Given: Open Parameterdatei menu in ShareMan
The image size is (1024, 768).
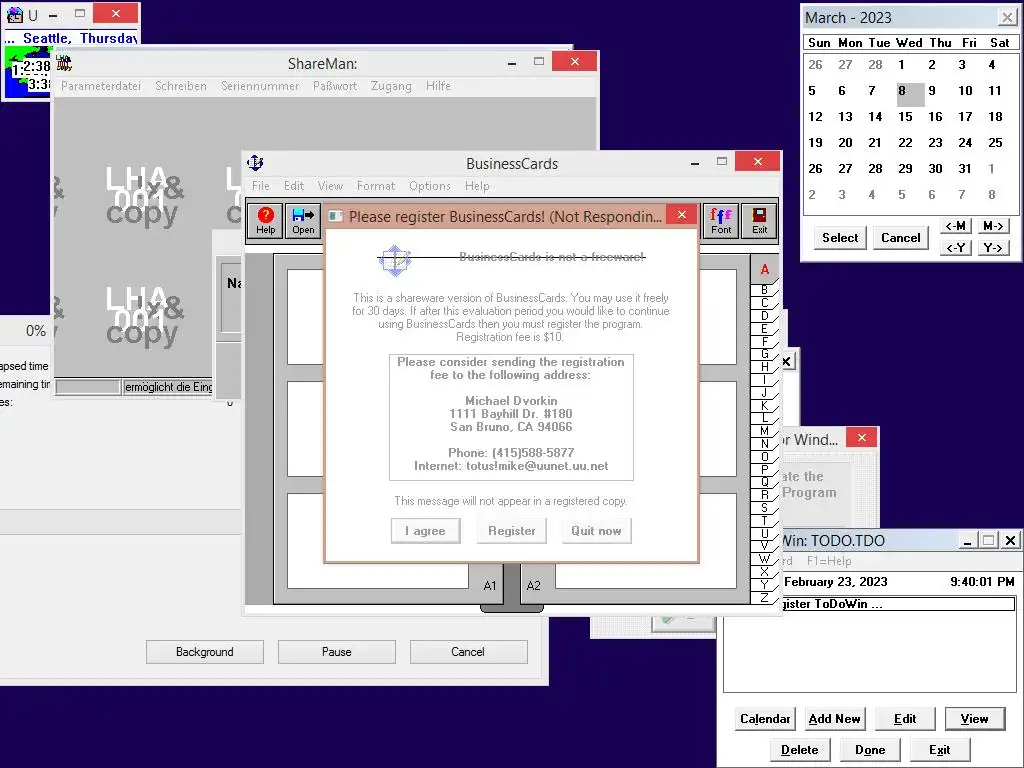Looking at the screenshot, I should pos(101,86).
